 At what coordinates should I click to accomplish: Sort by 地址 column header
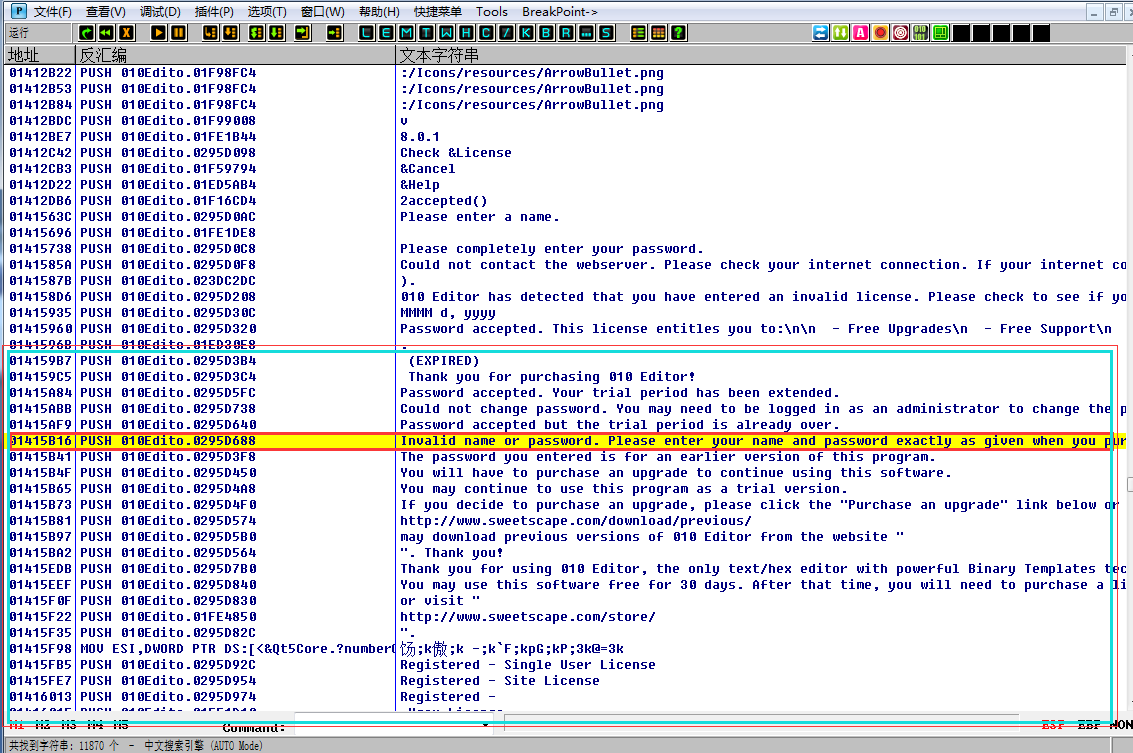[40, 55]
